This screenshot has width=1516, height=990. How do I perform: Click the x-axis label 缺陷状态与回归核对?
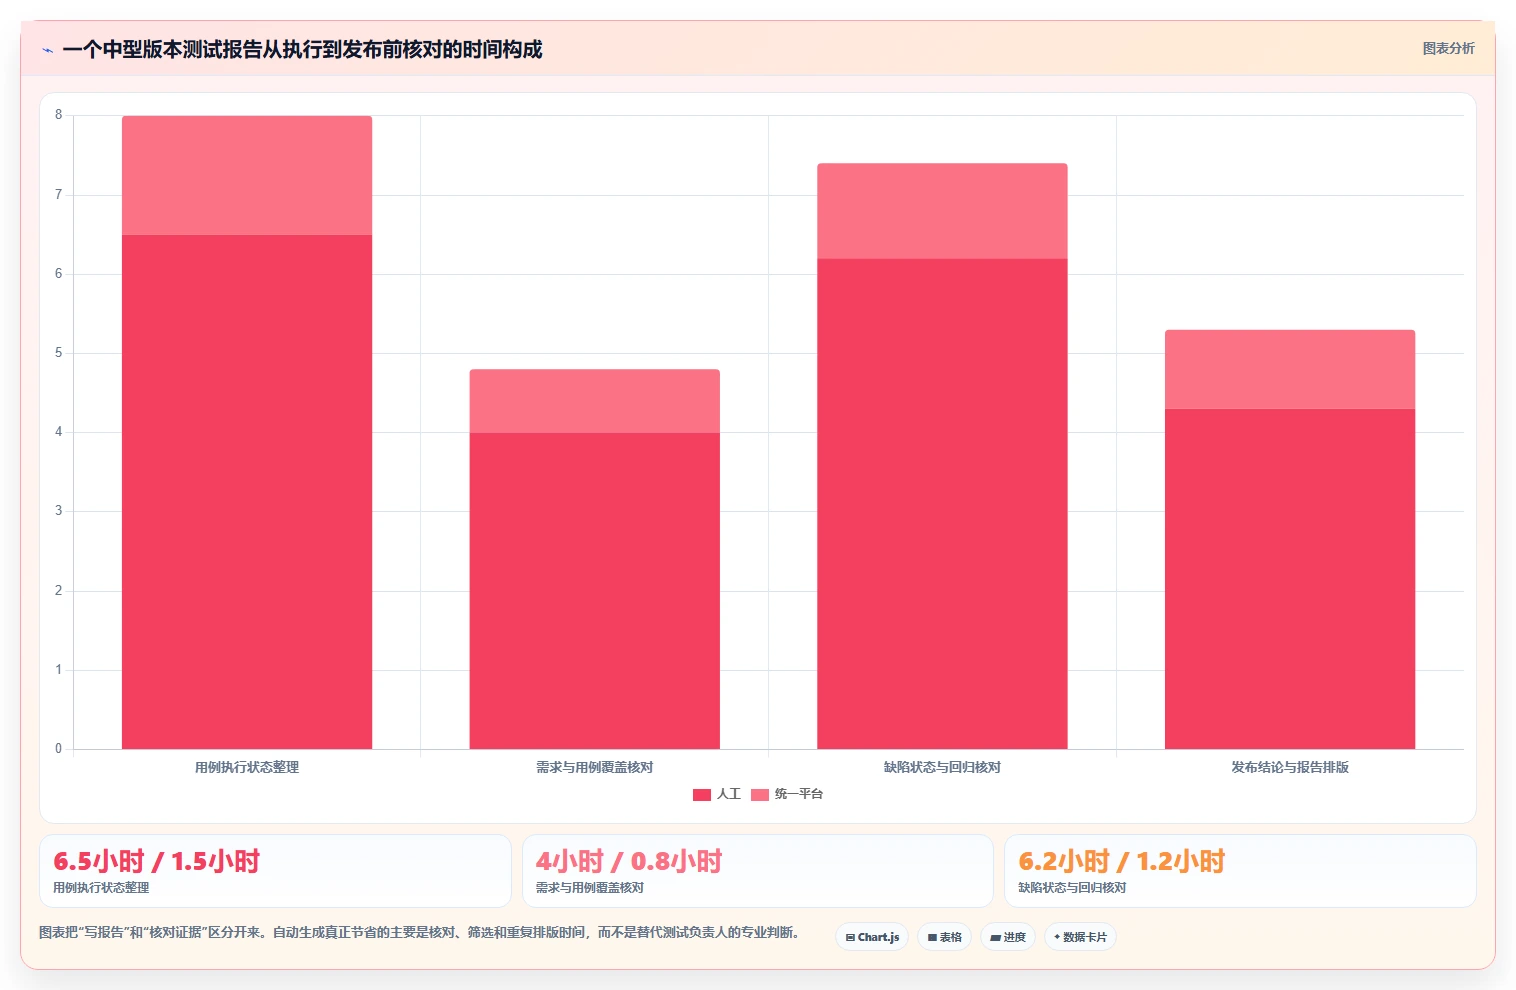[x=942, y=767]
